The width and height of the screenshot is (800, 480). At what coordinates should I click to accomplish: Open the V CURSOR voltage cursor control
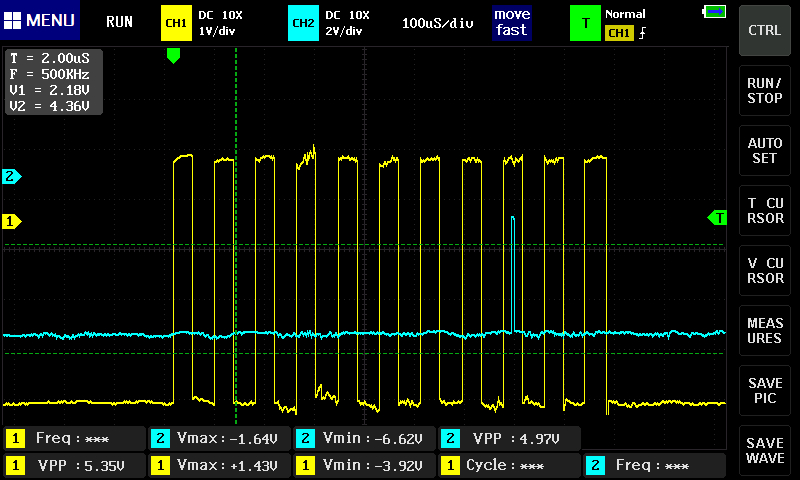click(765, 271)
